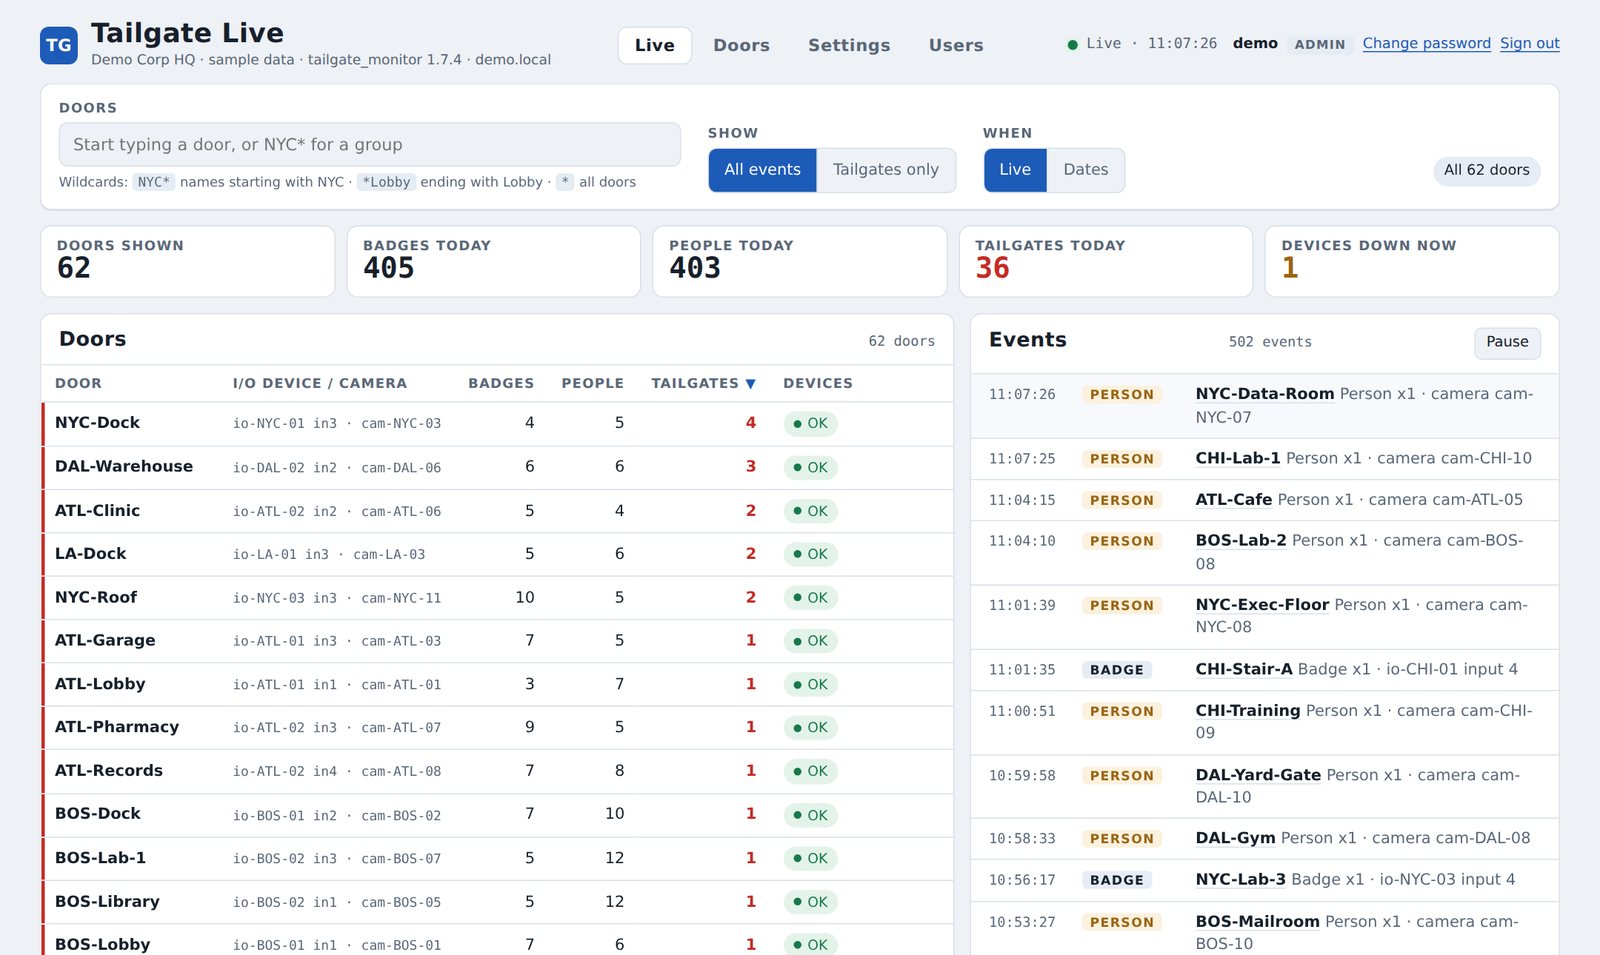Select the All events toggle
The height and width of the screenshot is (955, 1600).
pyautogui.click(x=763, y=170)
